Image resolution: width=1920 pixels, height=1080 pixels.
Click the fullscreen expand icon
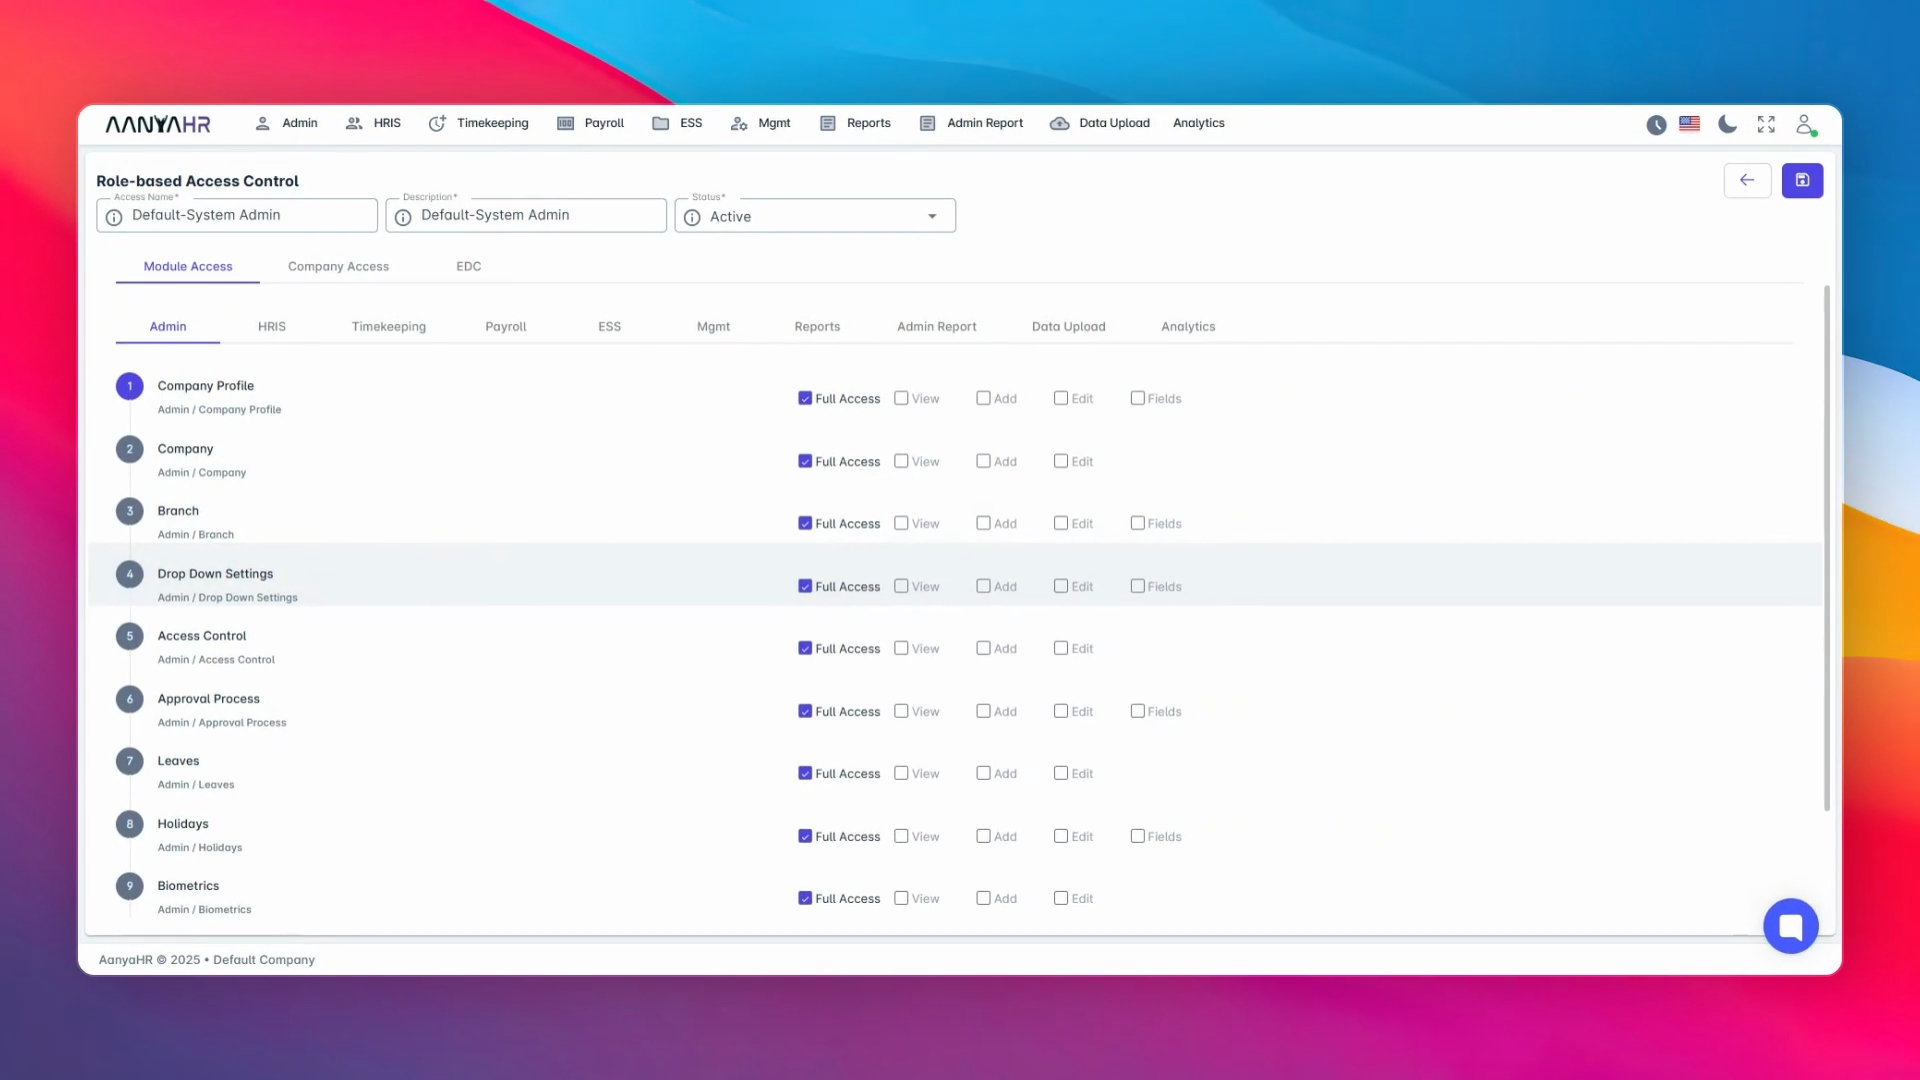1766,124
